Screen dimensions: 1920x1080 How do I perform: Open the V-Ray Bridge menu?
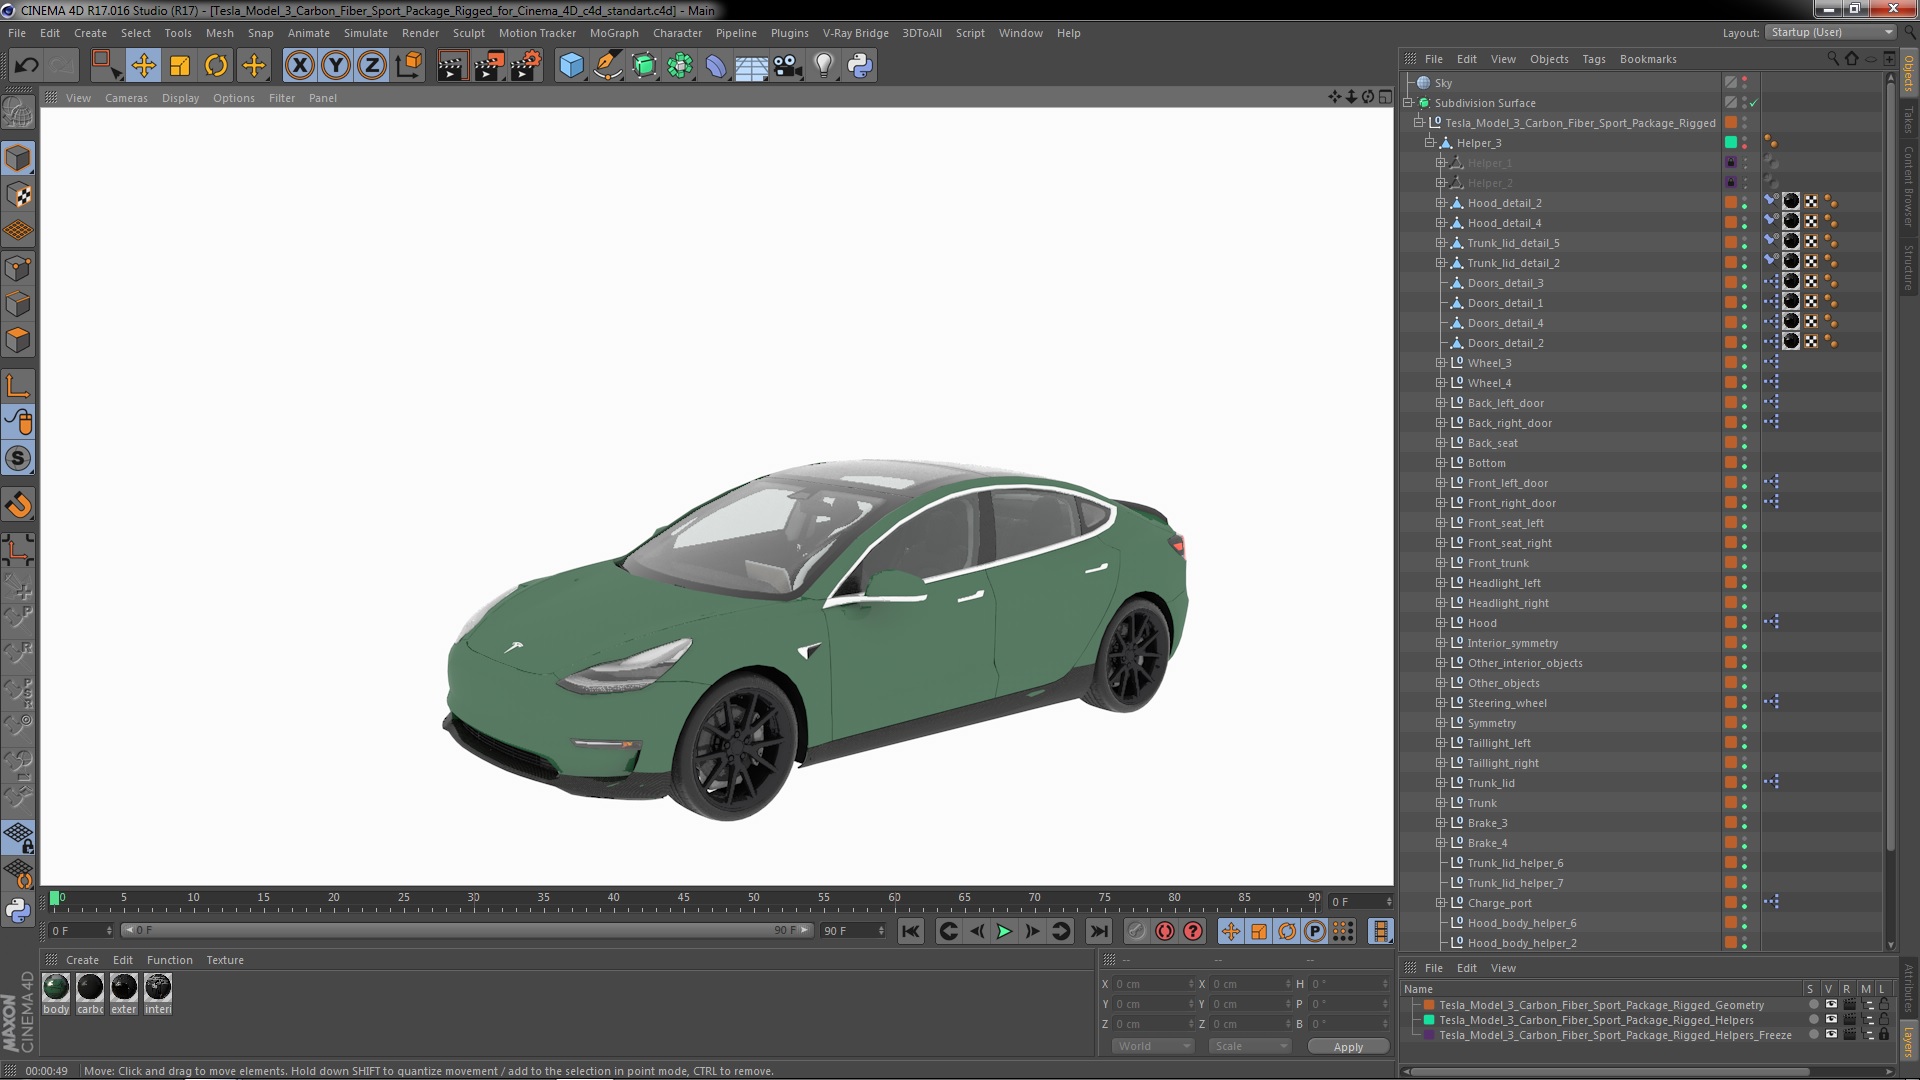point(855,33)
